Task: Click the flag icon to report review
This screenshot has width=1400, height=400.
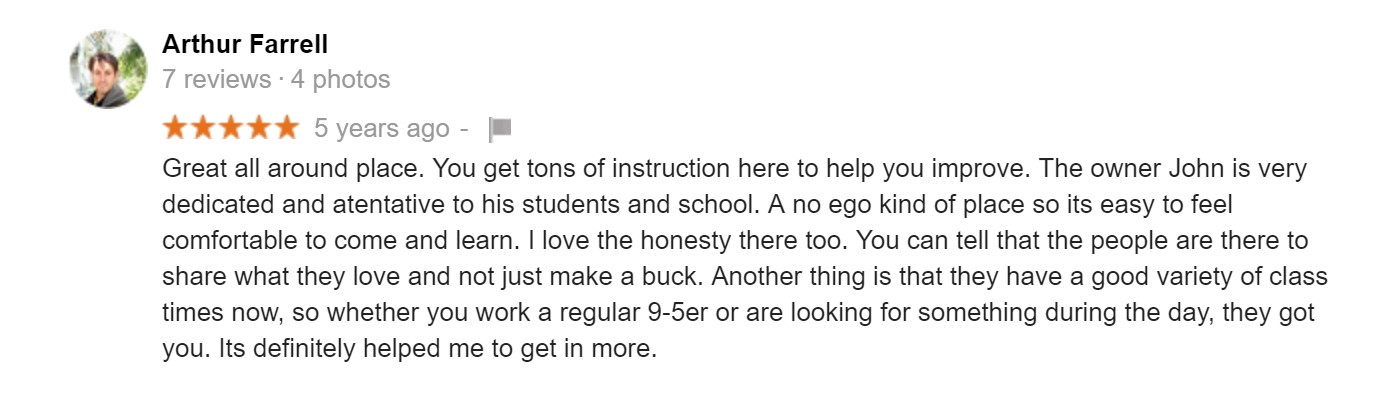Action: [500, 129]
